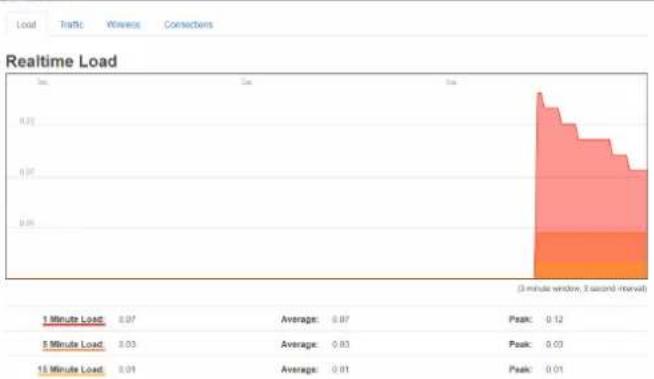Select the 5 Minute Load current value 0.03
The width and height of the screenshot is (654, 379).
[127, 344]
